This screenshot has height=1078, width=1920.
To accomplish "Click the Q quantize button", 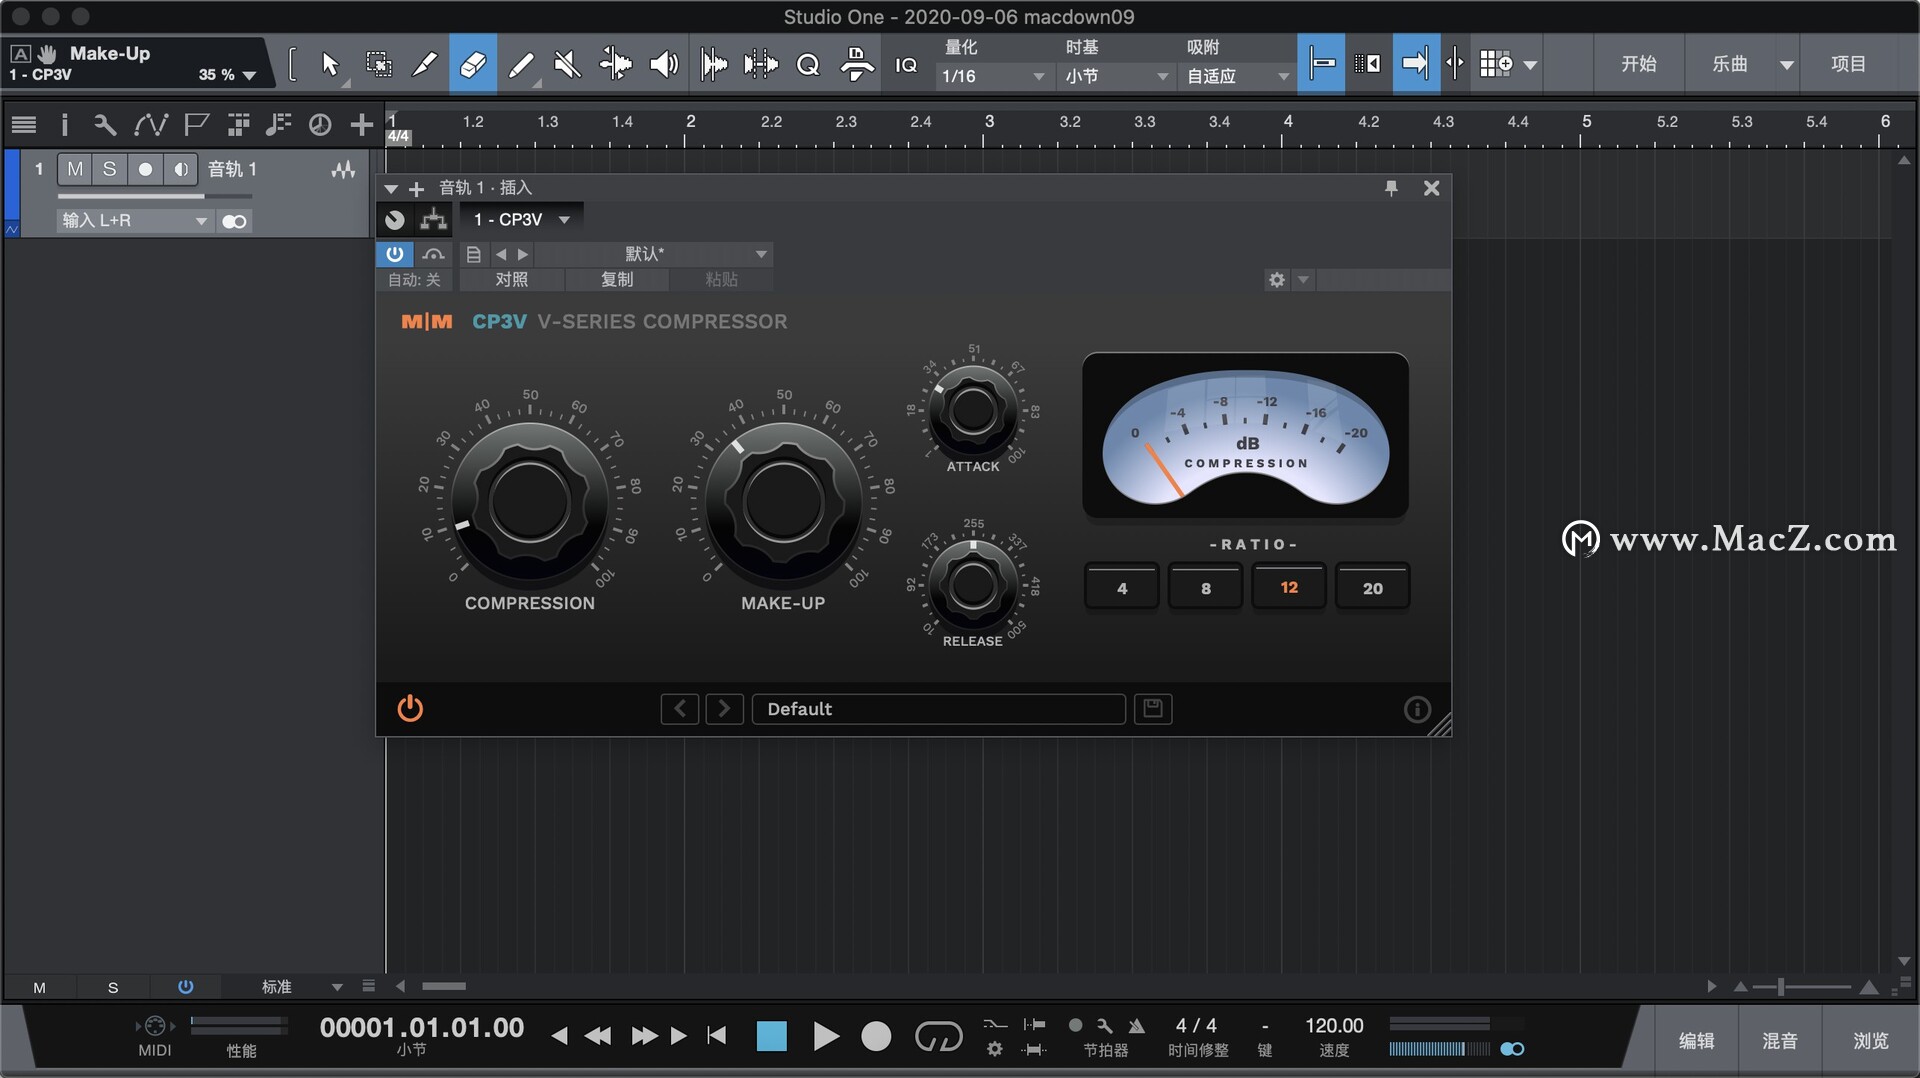I will click(808, 65).
